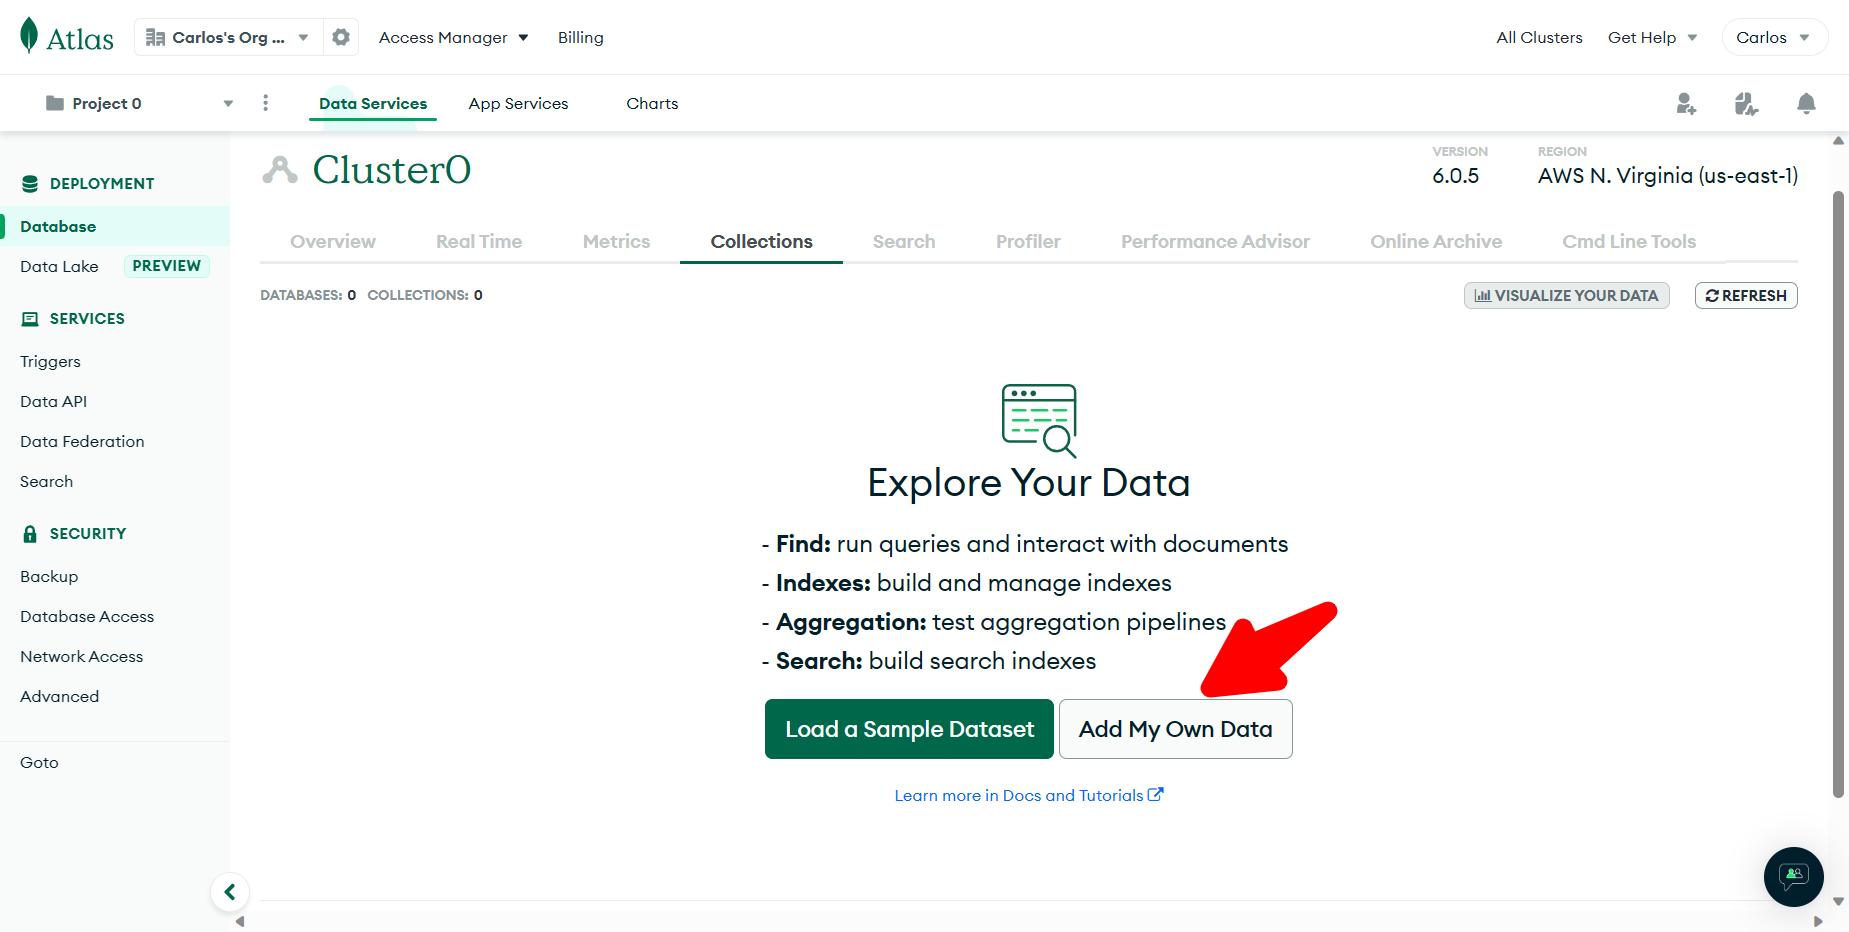
Task: Open Search under Services in sidebar
Action: (46, 481)
